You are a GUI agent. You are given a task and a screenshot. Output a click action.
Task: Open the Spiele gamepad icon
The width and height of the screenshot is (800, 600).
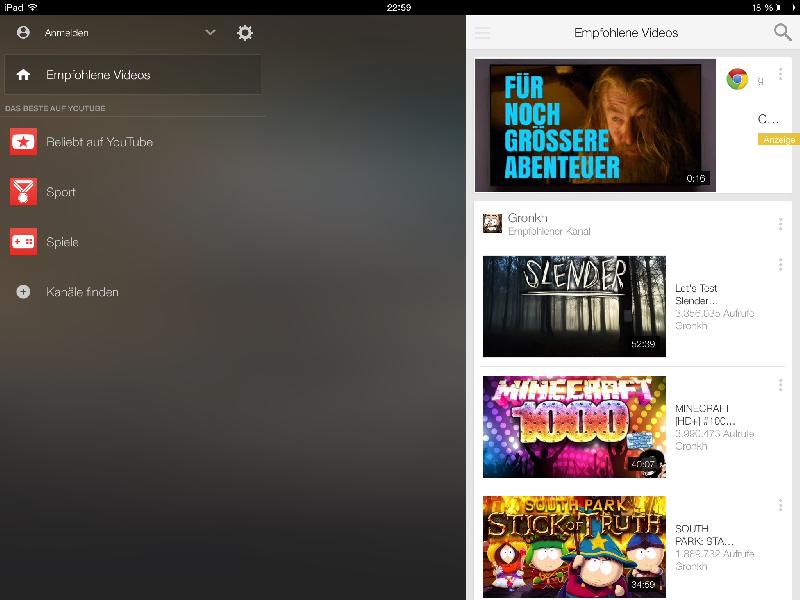[x=23, y=242]
